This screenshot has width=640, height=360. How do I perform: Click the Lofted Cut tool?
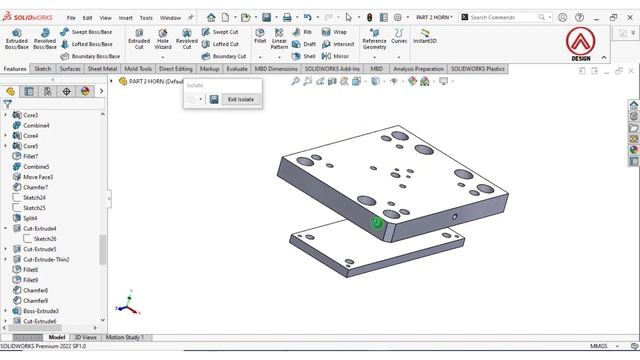coord(220,44)
